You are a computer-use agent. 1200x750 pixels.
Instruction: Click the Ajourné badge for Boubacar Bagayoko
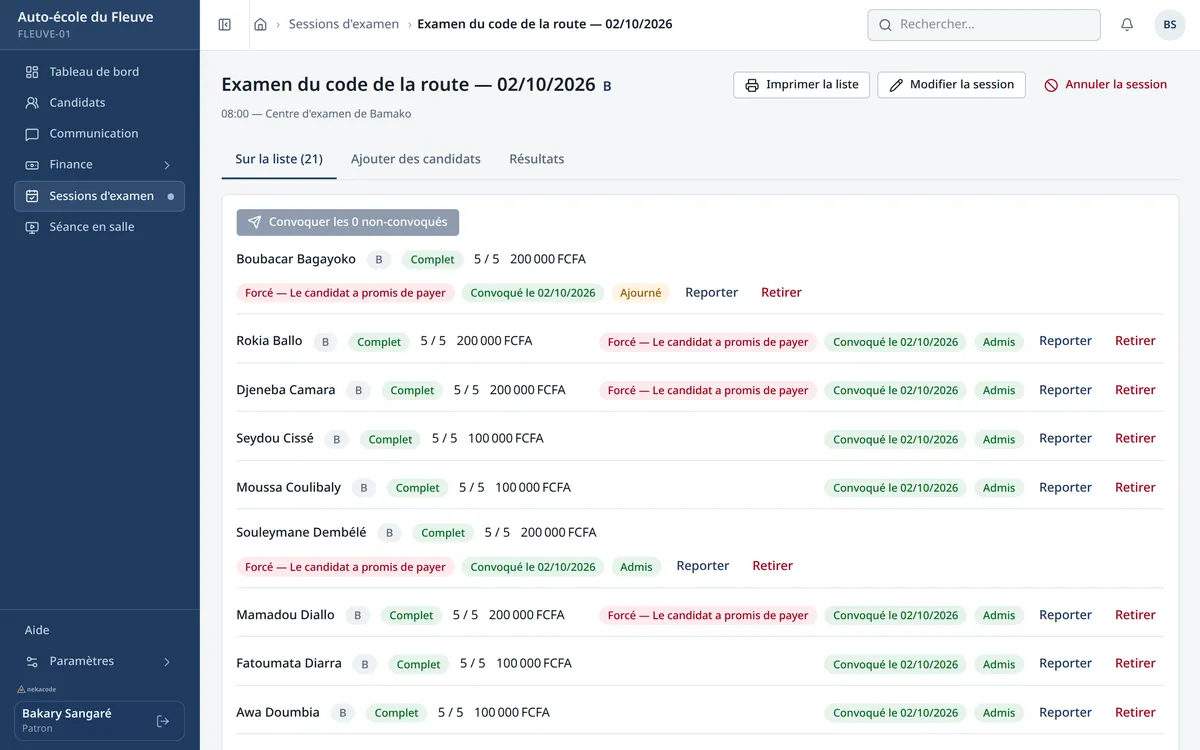[641, 293]
